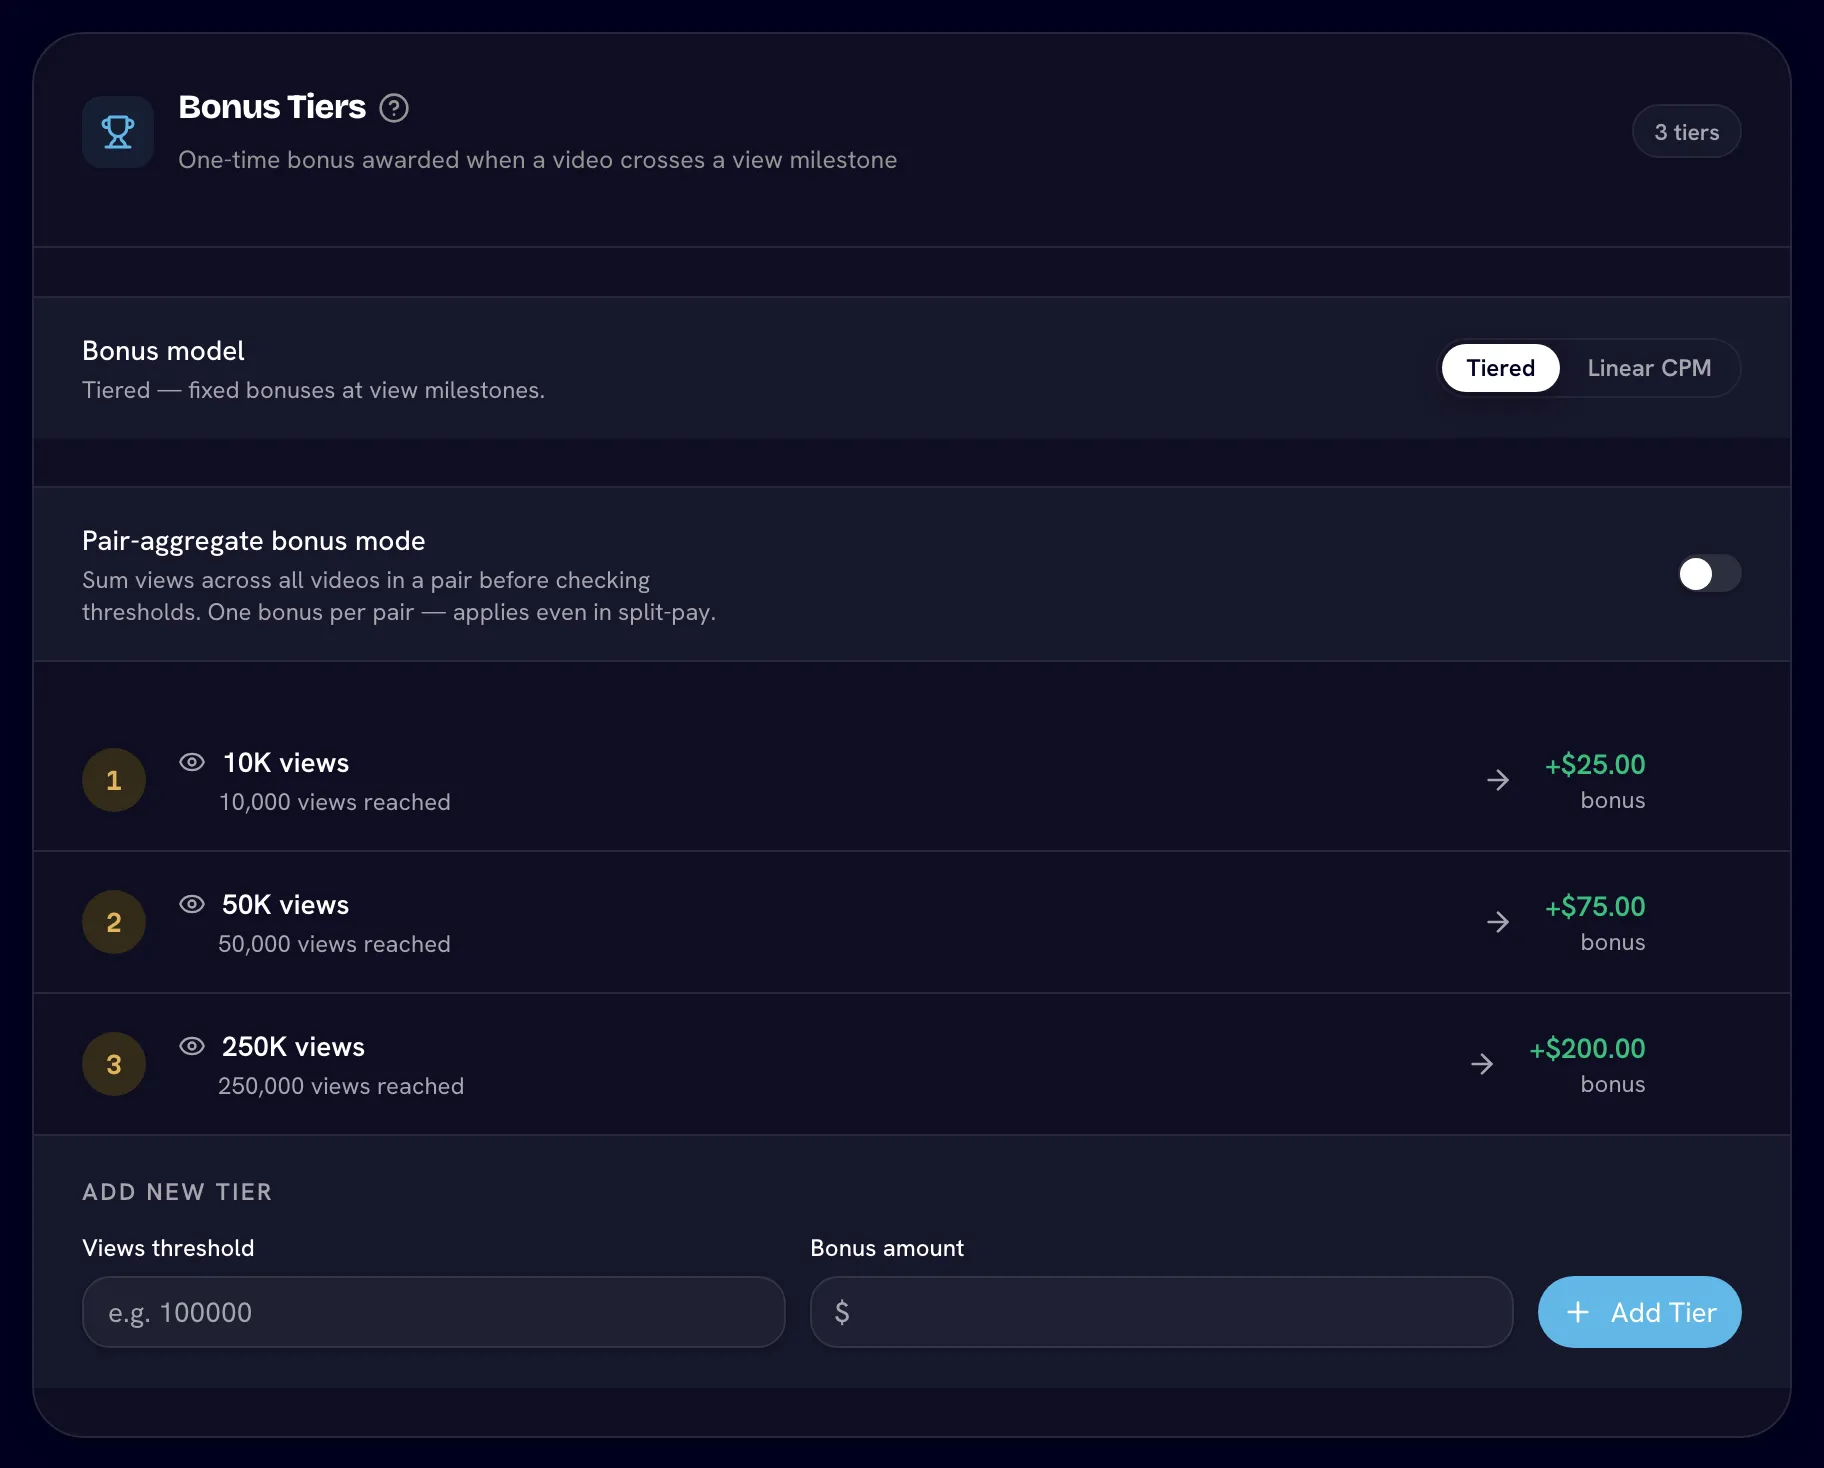Click the eye icon on the 250K views tier
This screenshot has width=1824, height=1468.
click(x=192, y=1046)
